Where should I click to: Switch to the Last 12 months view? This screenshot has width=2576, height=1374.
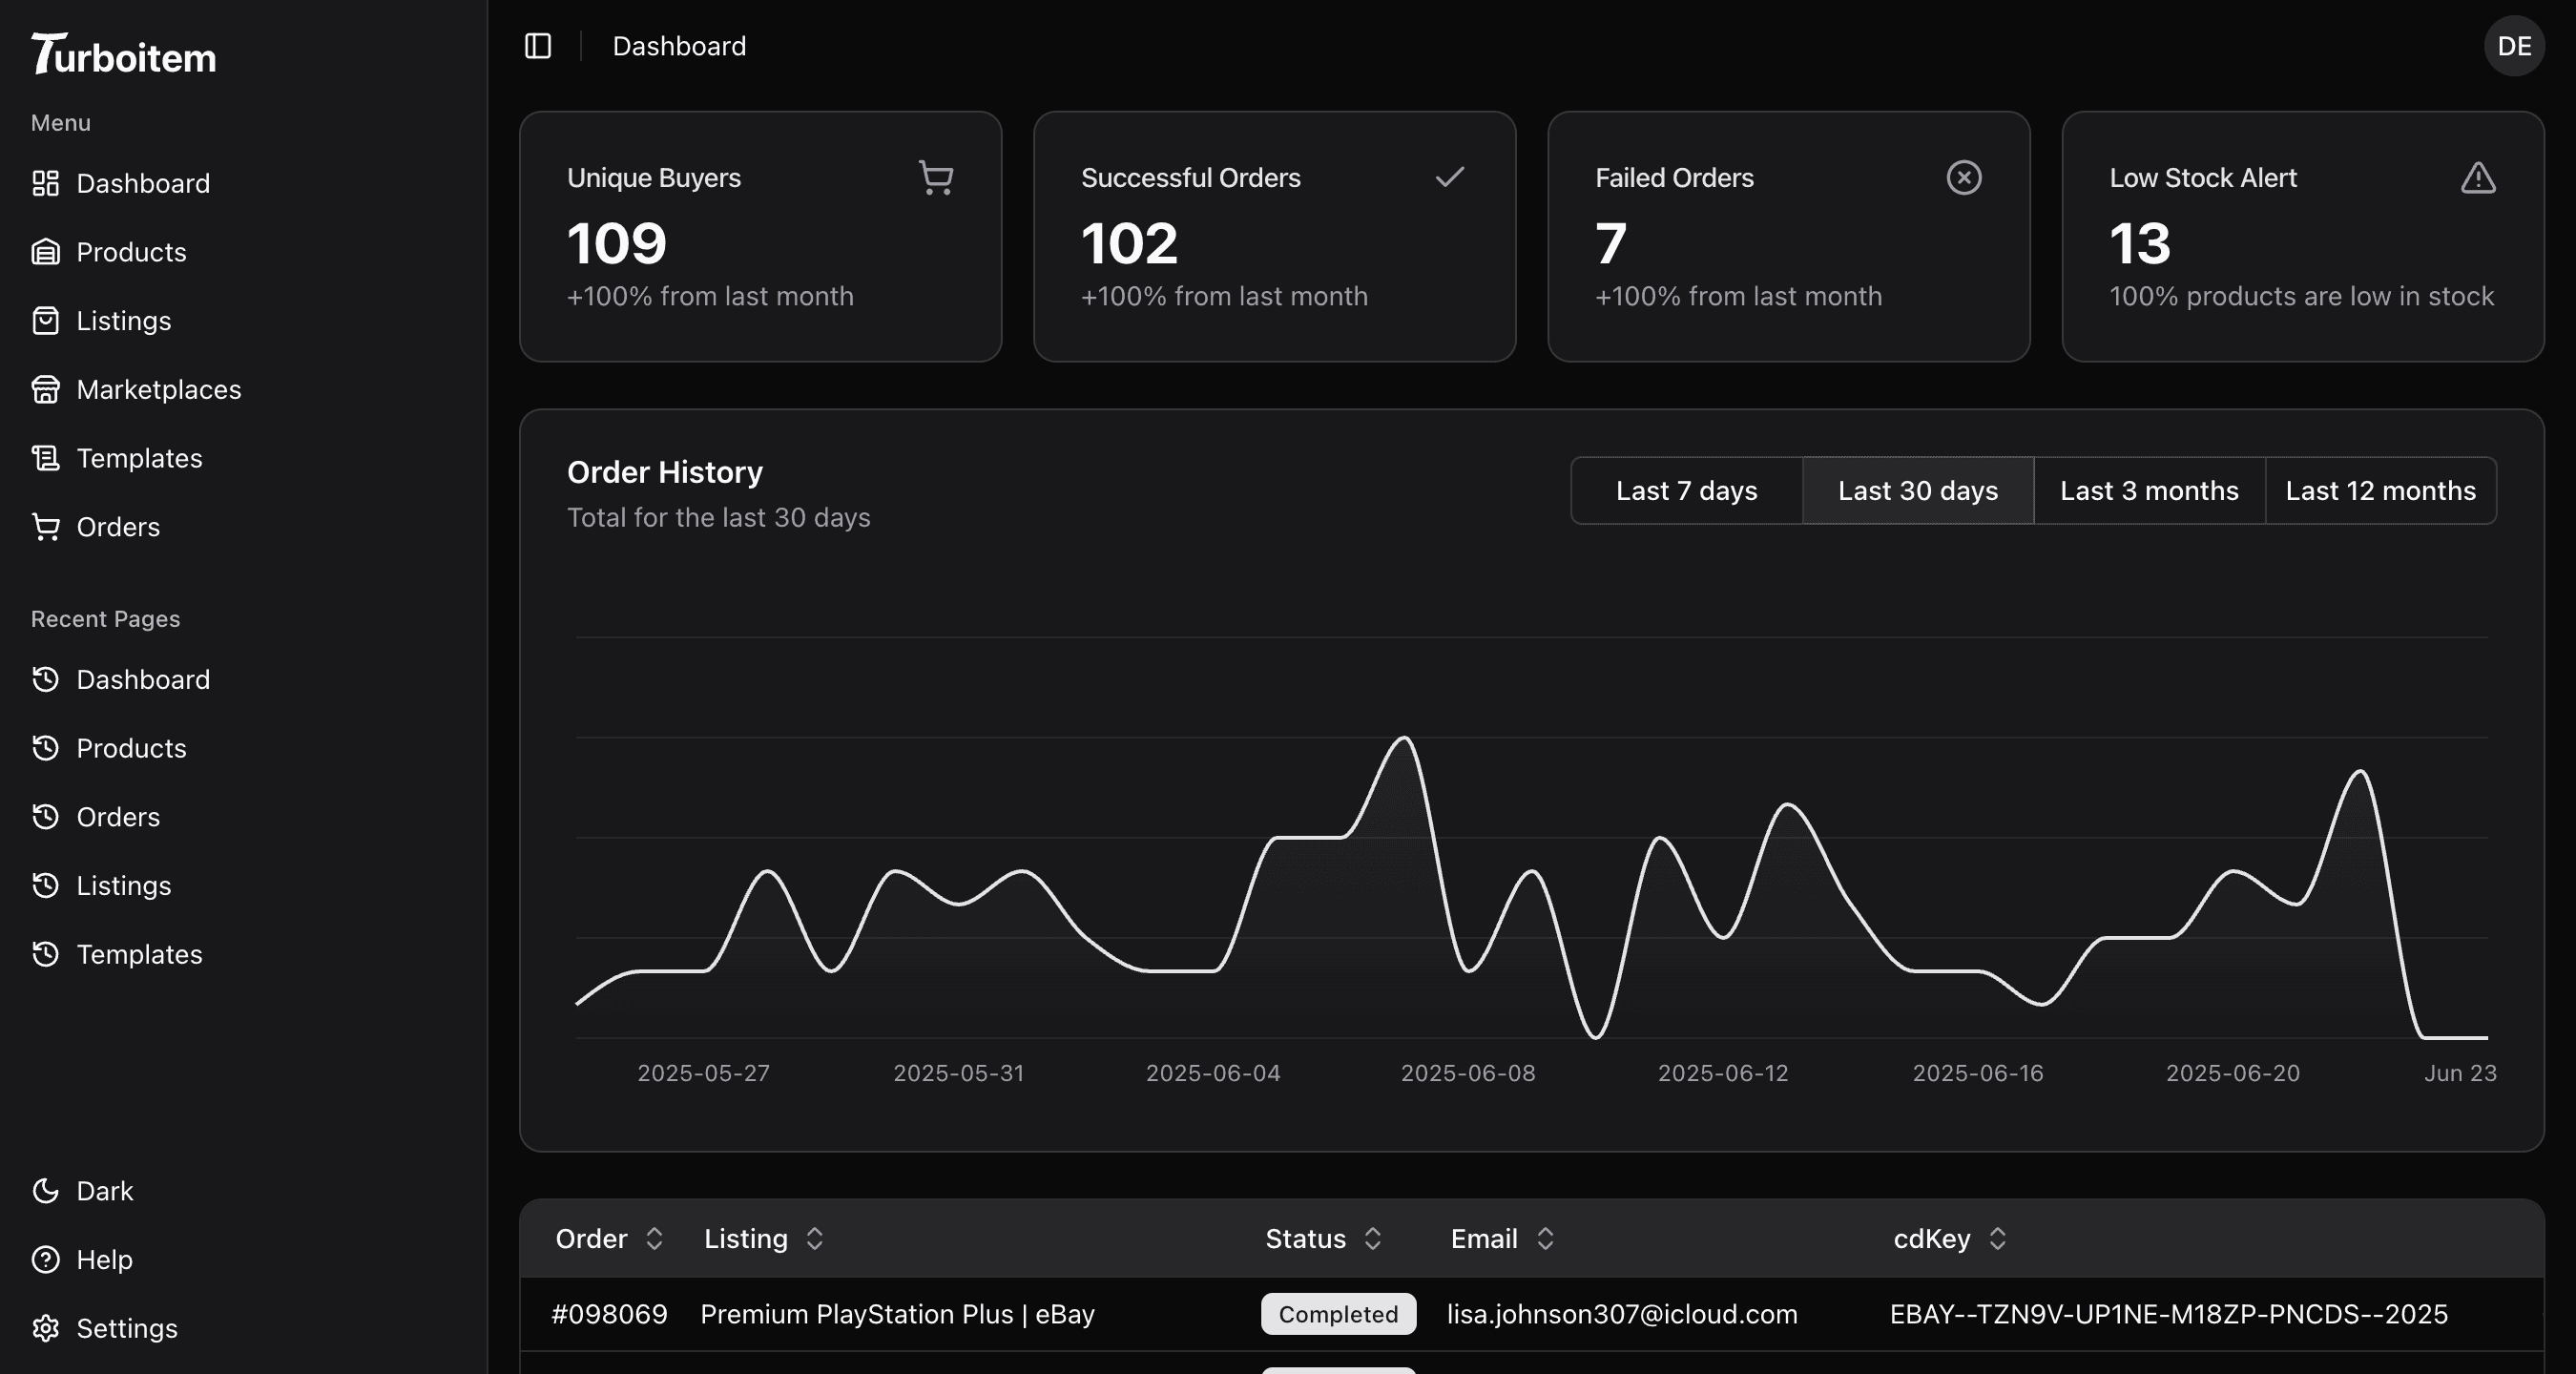pyautogui.click(x=2381, y=490)
